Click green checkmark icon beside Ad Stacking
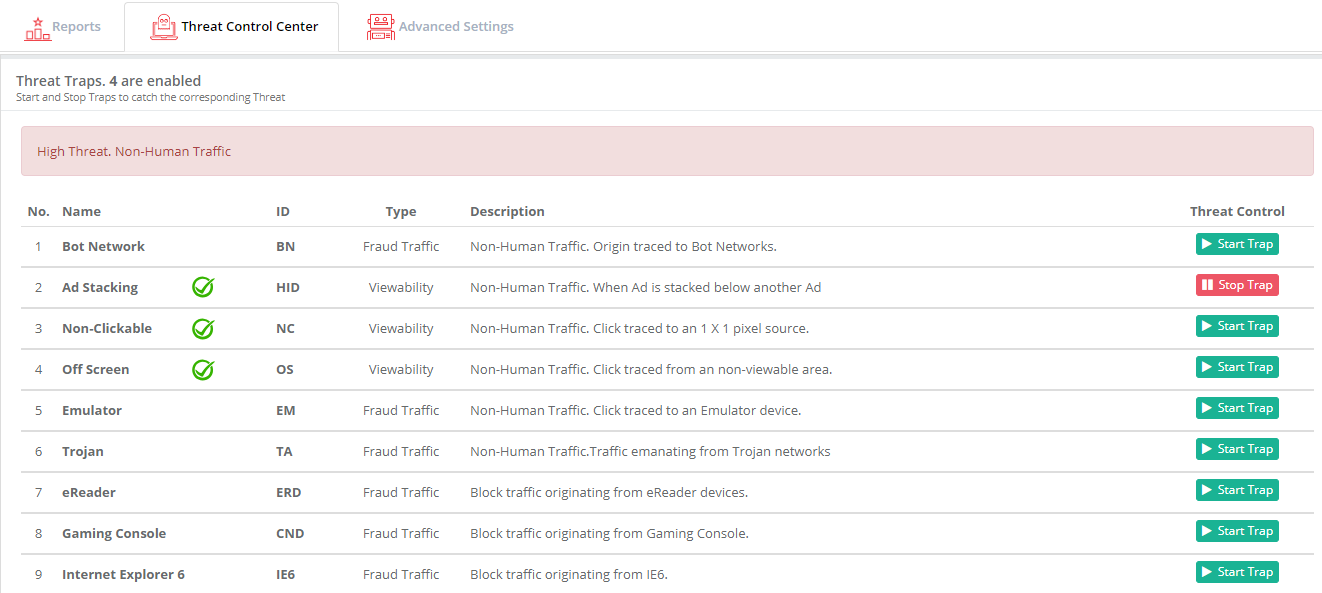This screenshot has height=593, width=1322. tap(203, 288)
